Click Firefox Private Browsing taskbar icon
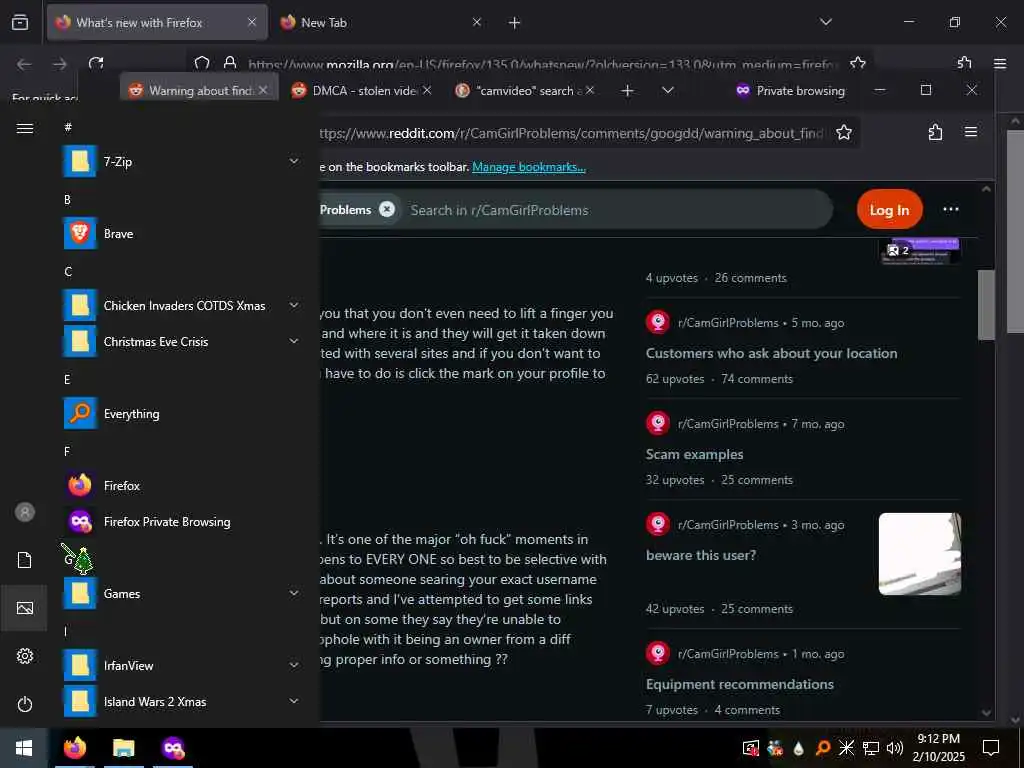This screenshot has width=1024, height=768. pyautogui.click(x=173, y=748)
